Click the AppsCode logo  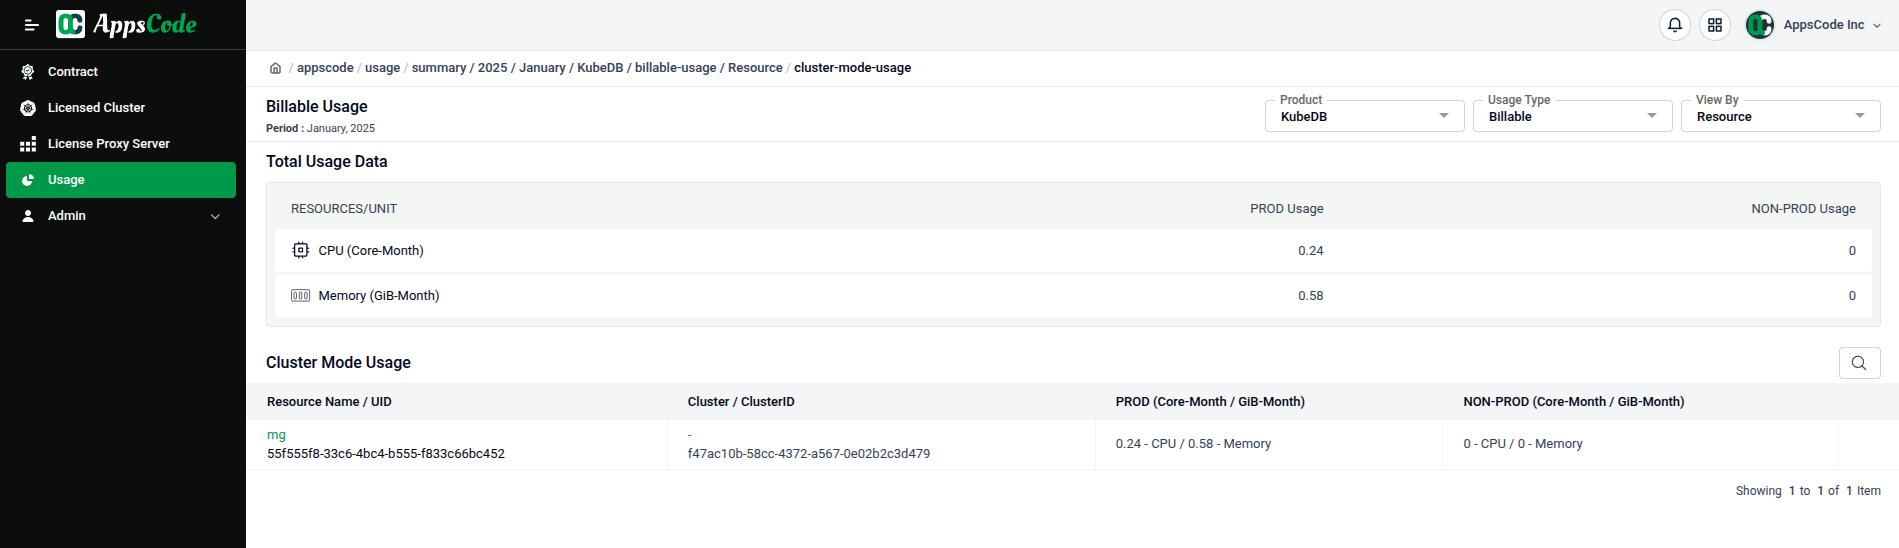click(x=127, y=24)
